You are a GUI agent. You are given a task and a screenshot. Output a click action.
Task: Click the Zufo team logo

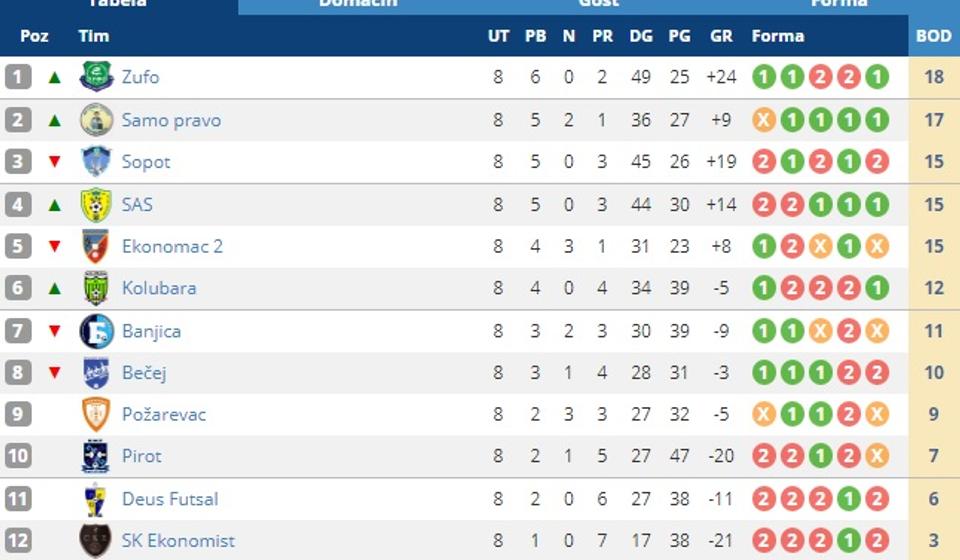coord(96,77)
